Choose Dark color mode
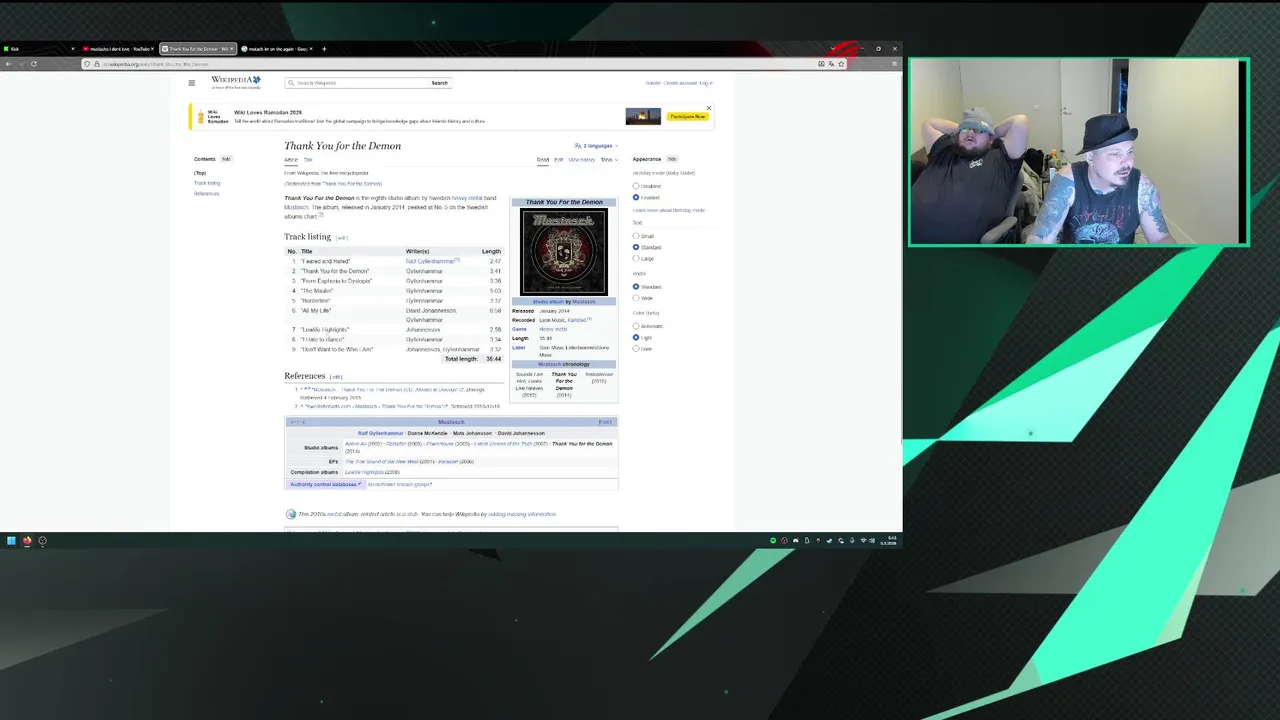 pos(636,348)
